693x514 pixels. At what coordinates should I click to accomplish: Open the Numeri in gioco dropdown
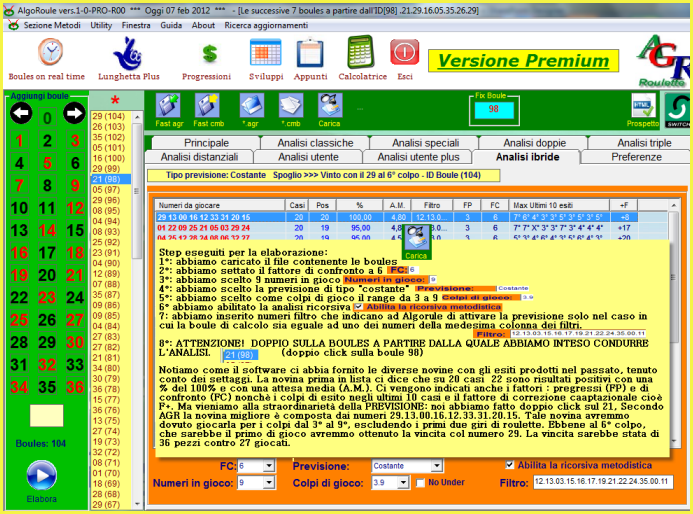pyautogui.click(x=270, y=483)
